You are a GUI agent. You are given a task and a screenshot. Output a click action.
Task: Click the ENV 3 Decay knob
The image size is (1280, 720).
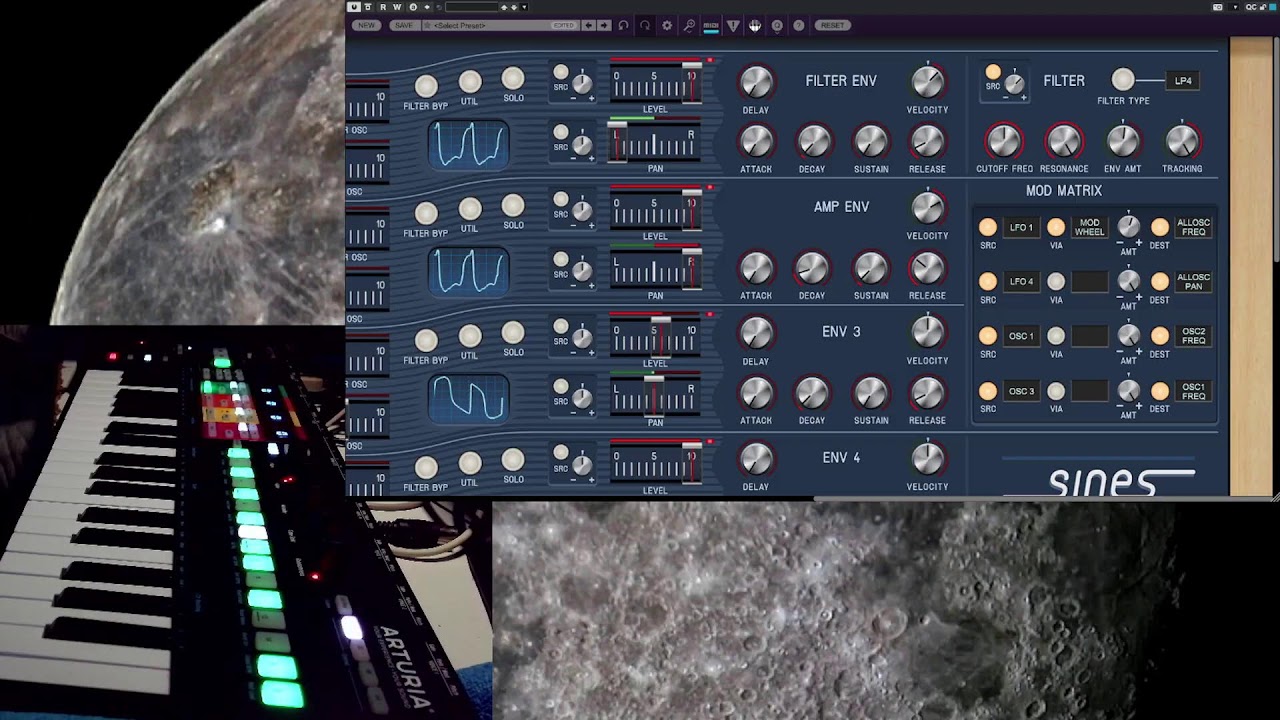coord(812,393)
